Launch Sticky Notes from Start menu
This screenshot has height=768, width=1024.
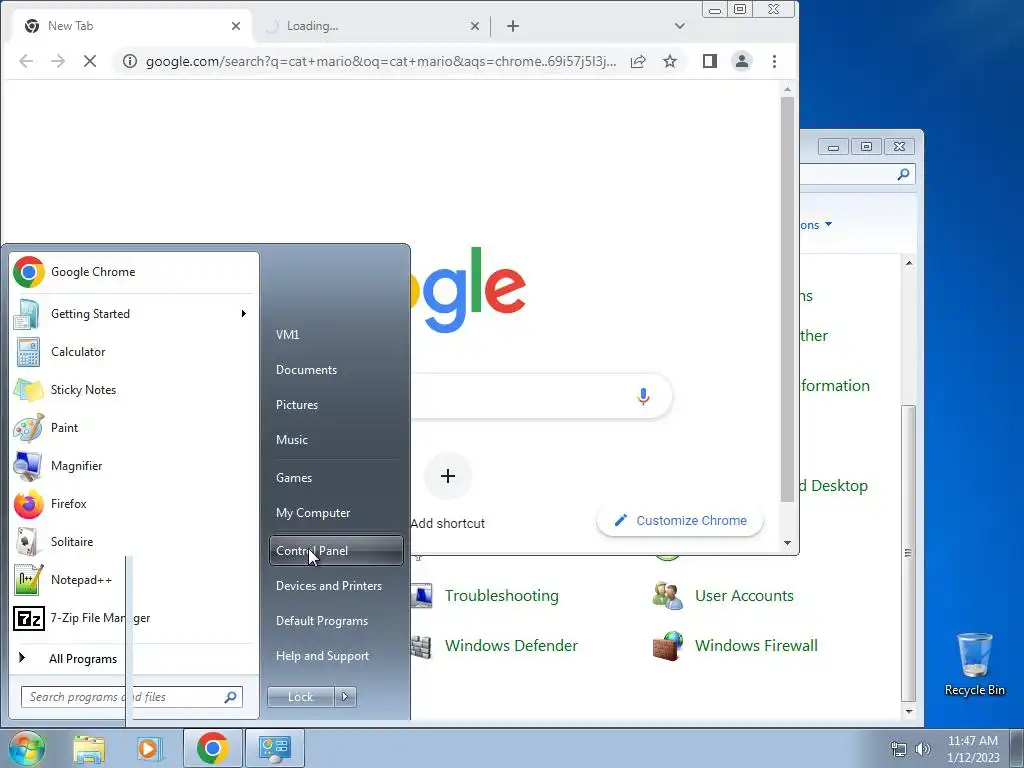[134, 389]
